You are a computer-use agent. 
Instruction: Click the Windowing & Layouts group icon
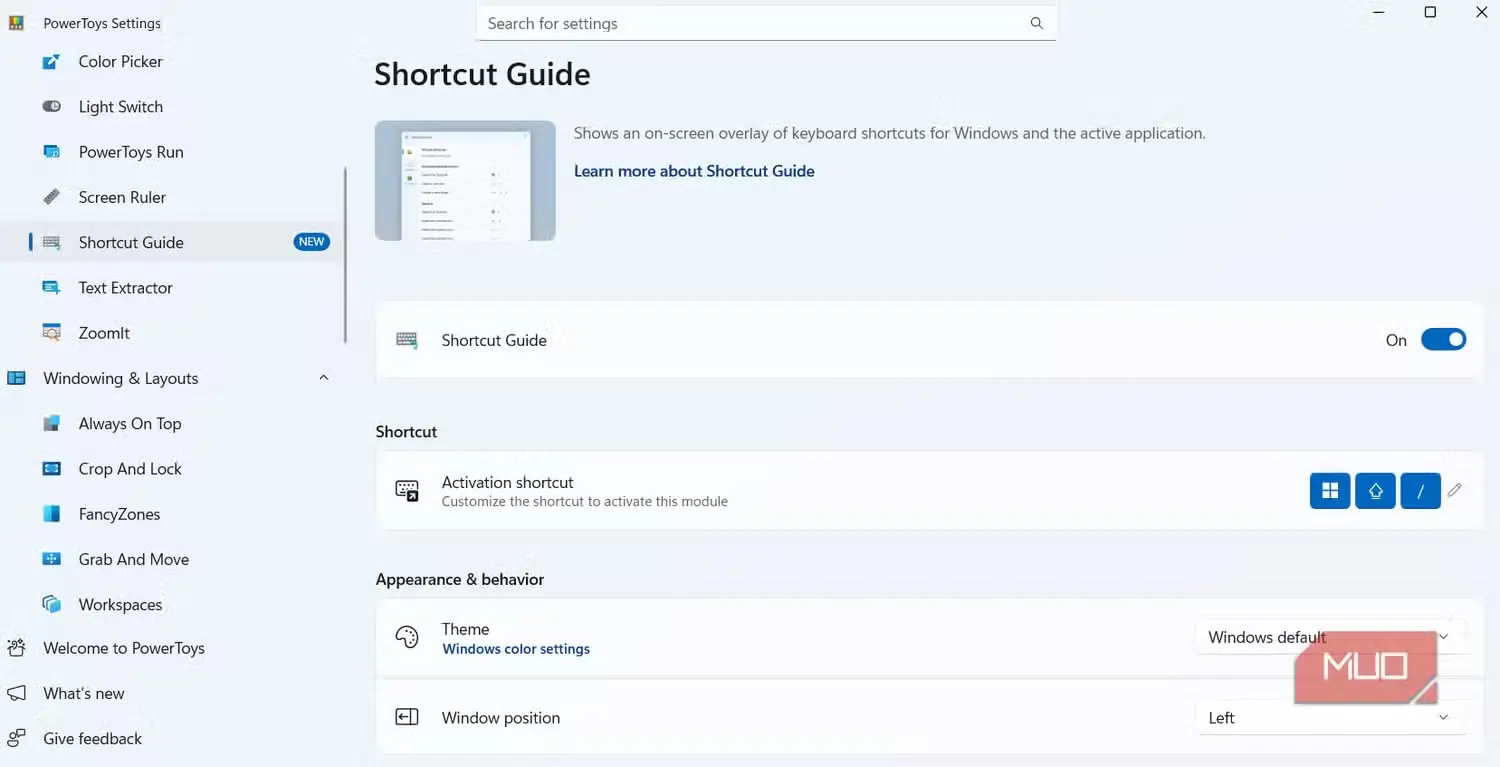[16, 378]
